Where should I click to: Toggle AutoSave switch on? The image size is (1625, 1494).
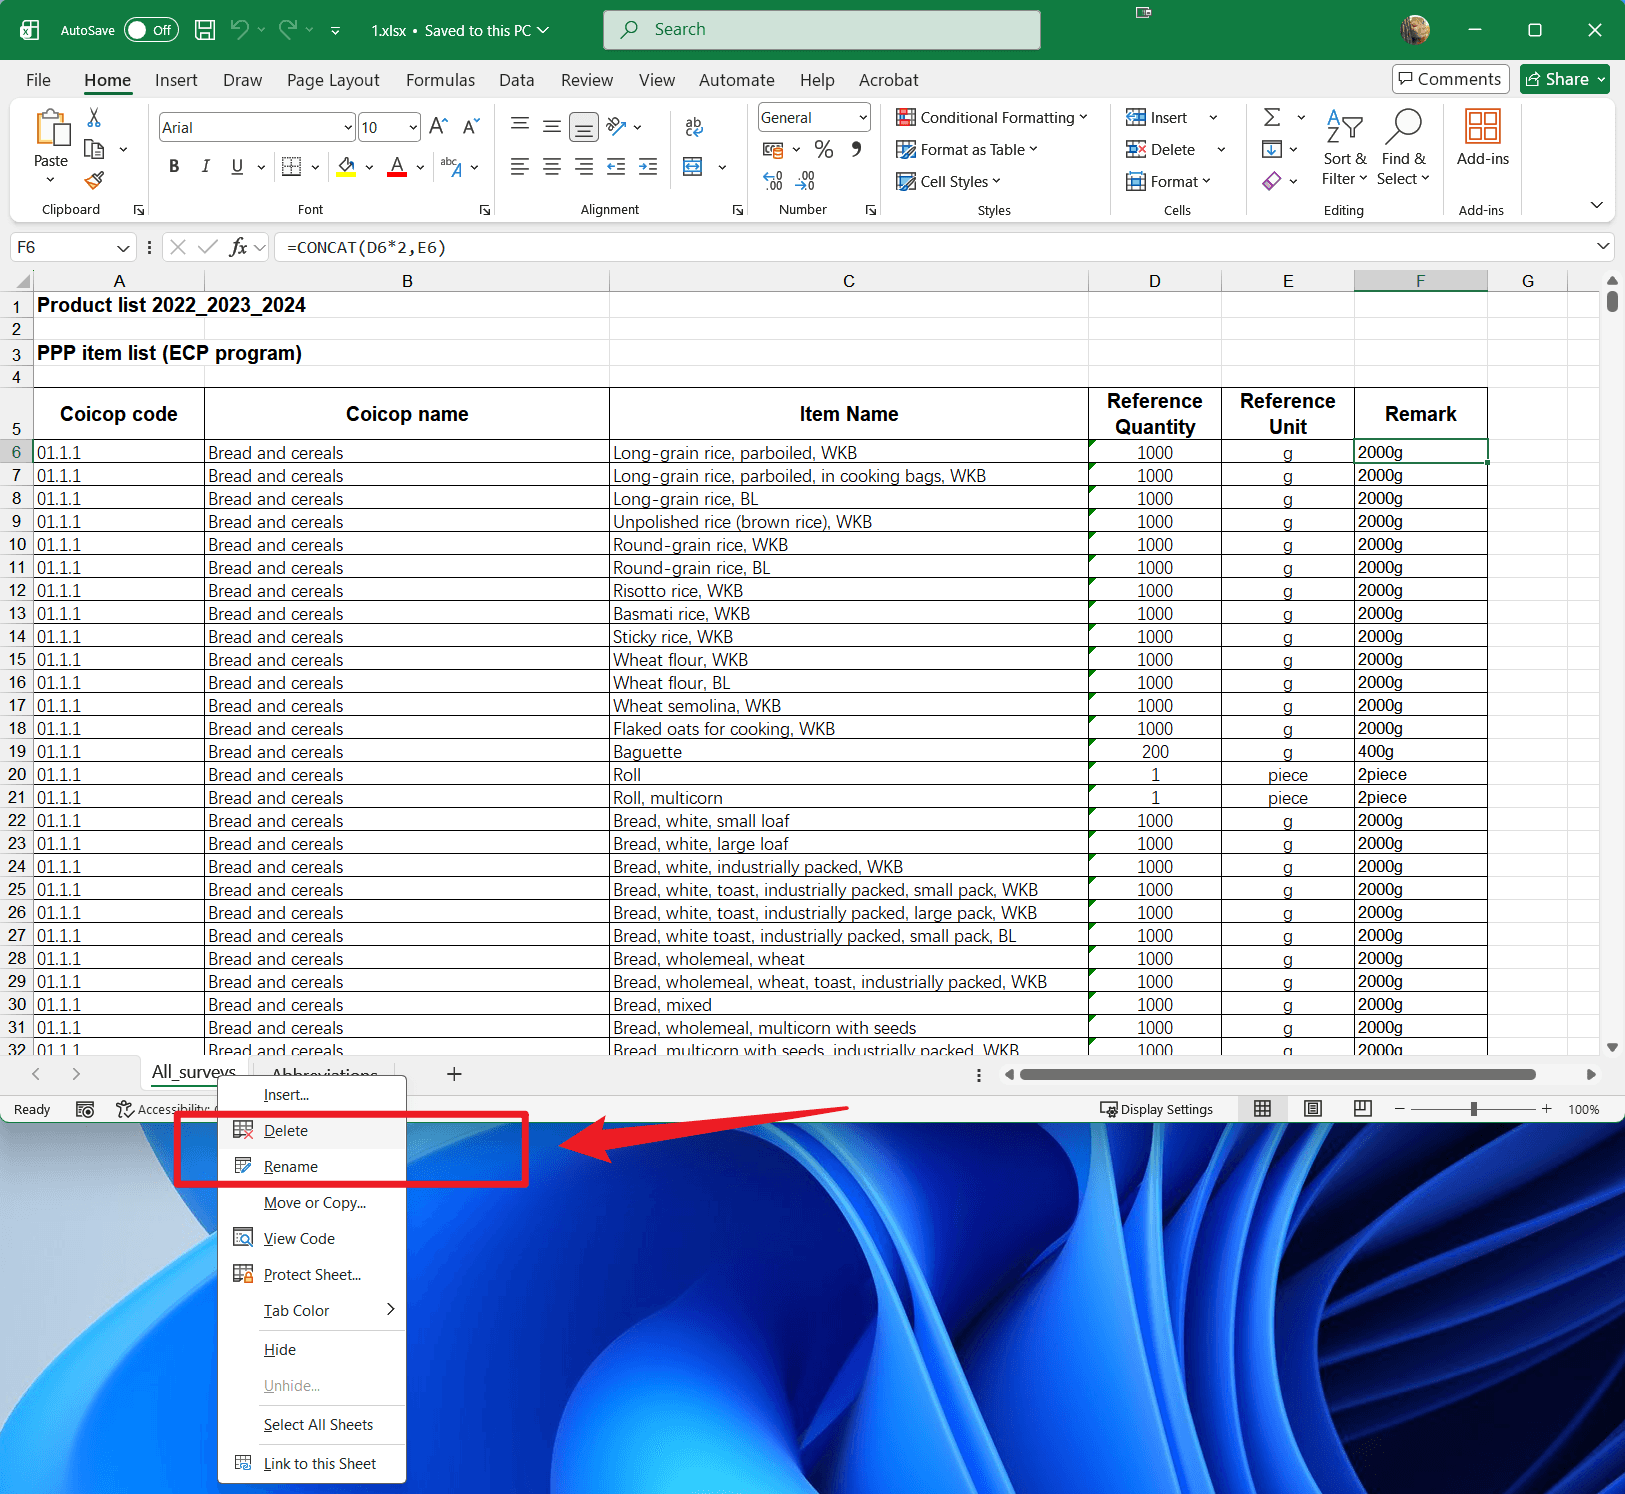point(151,30)
